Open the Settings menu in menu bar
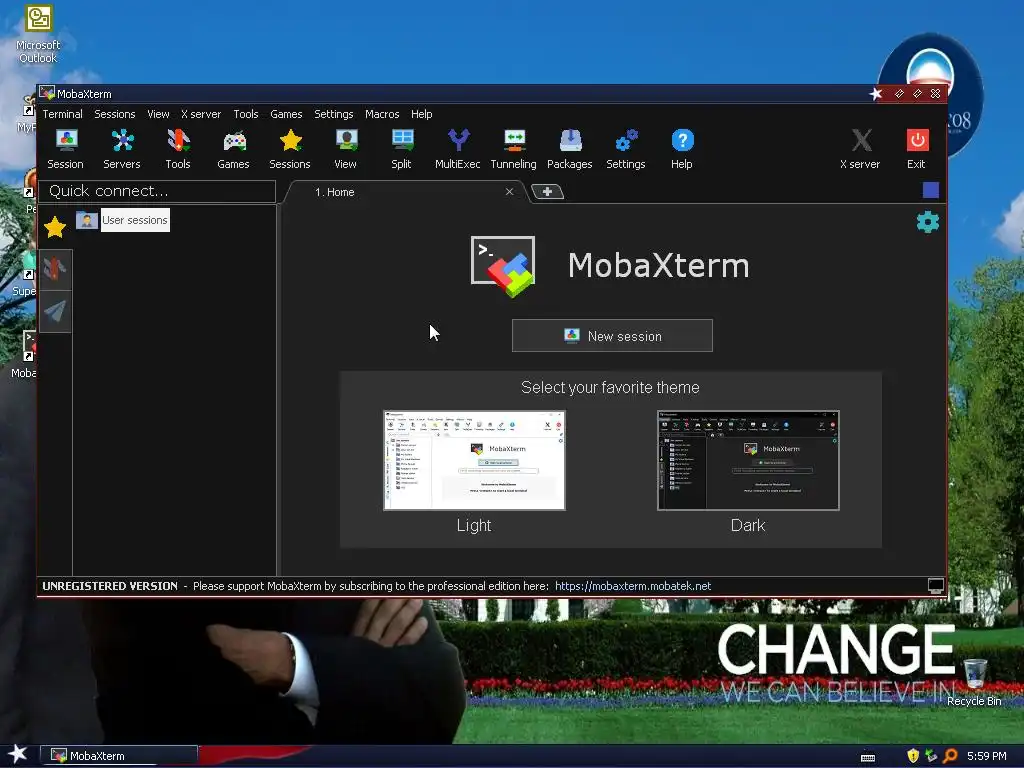Image resolution: width=1024 pixels, height=768 pixels. point(334,114)
